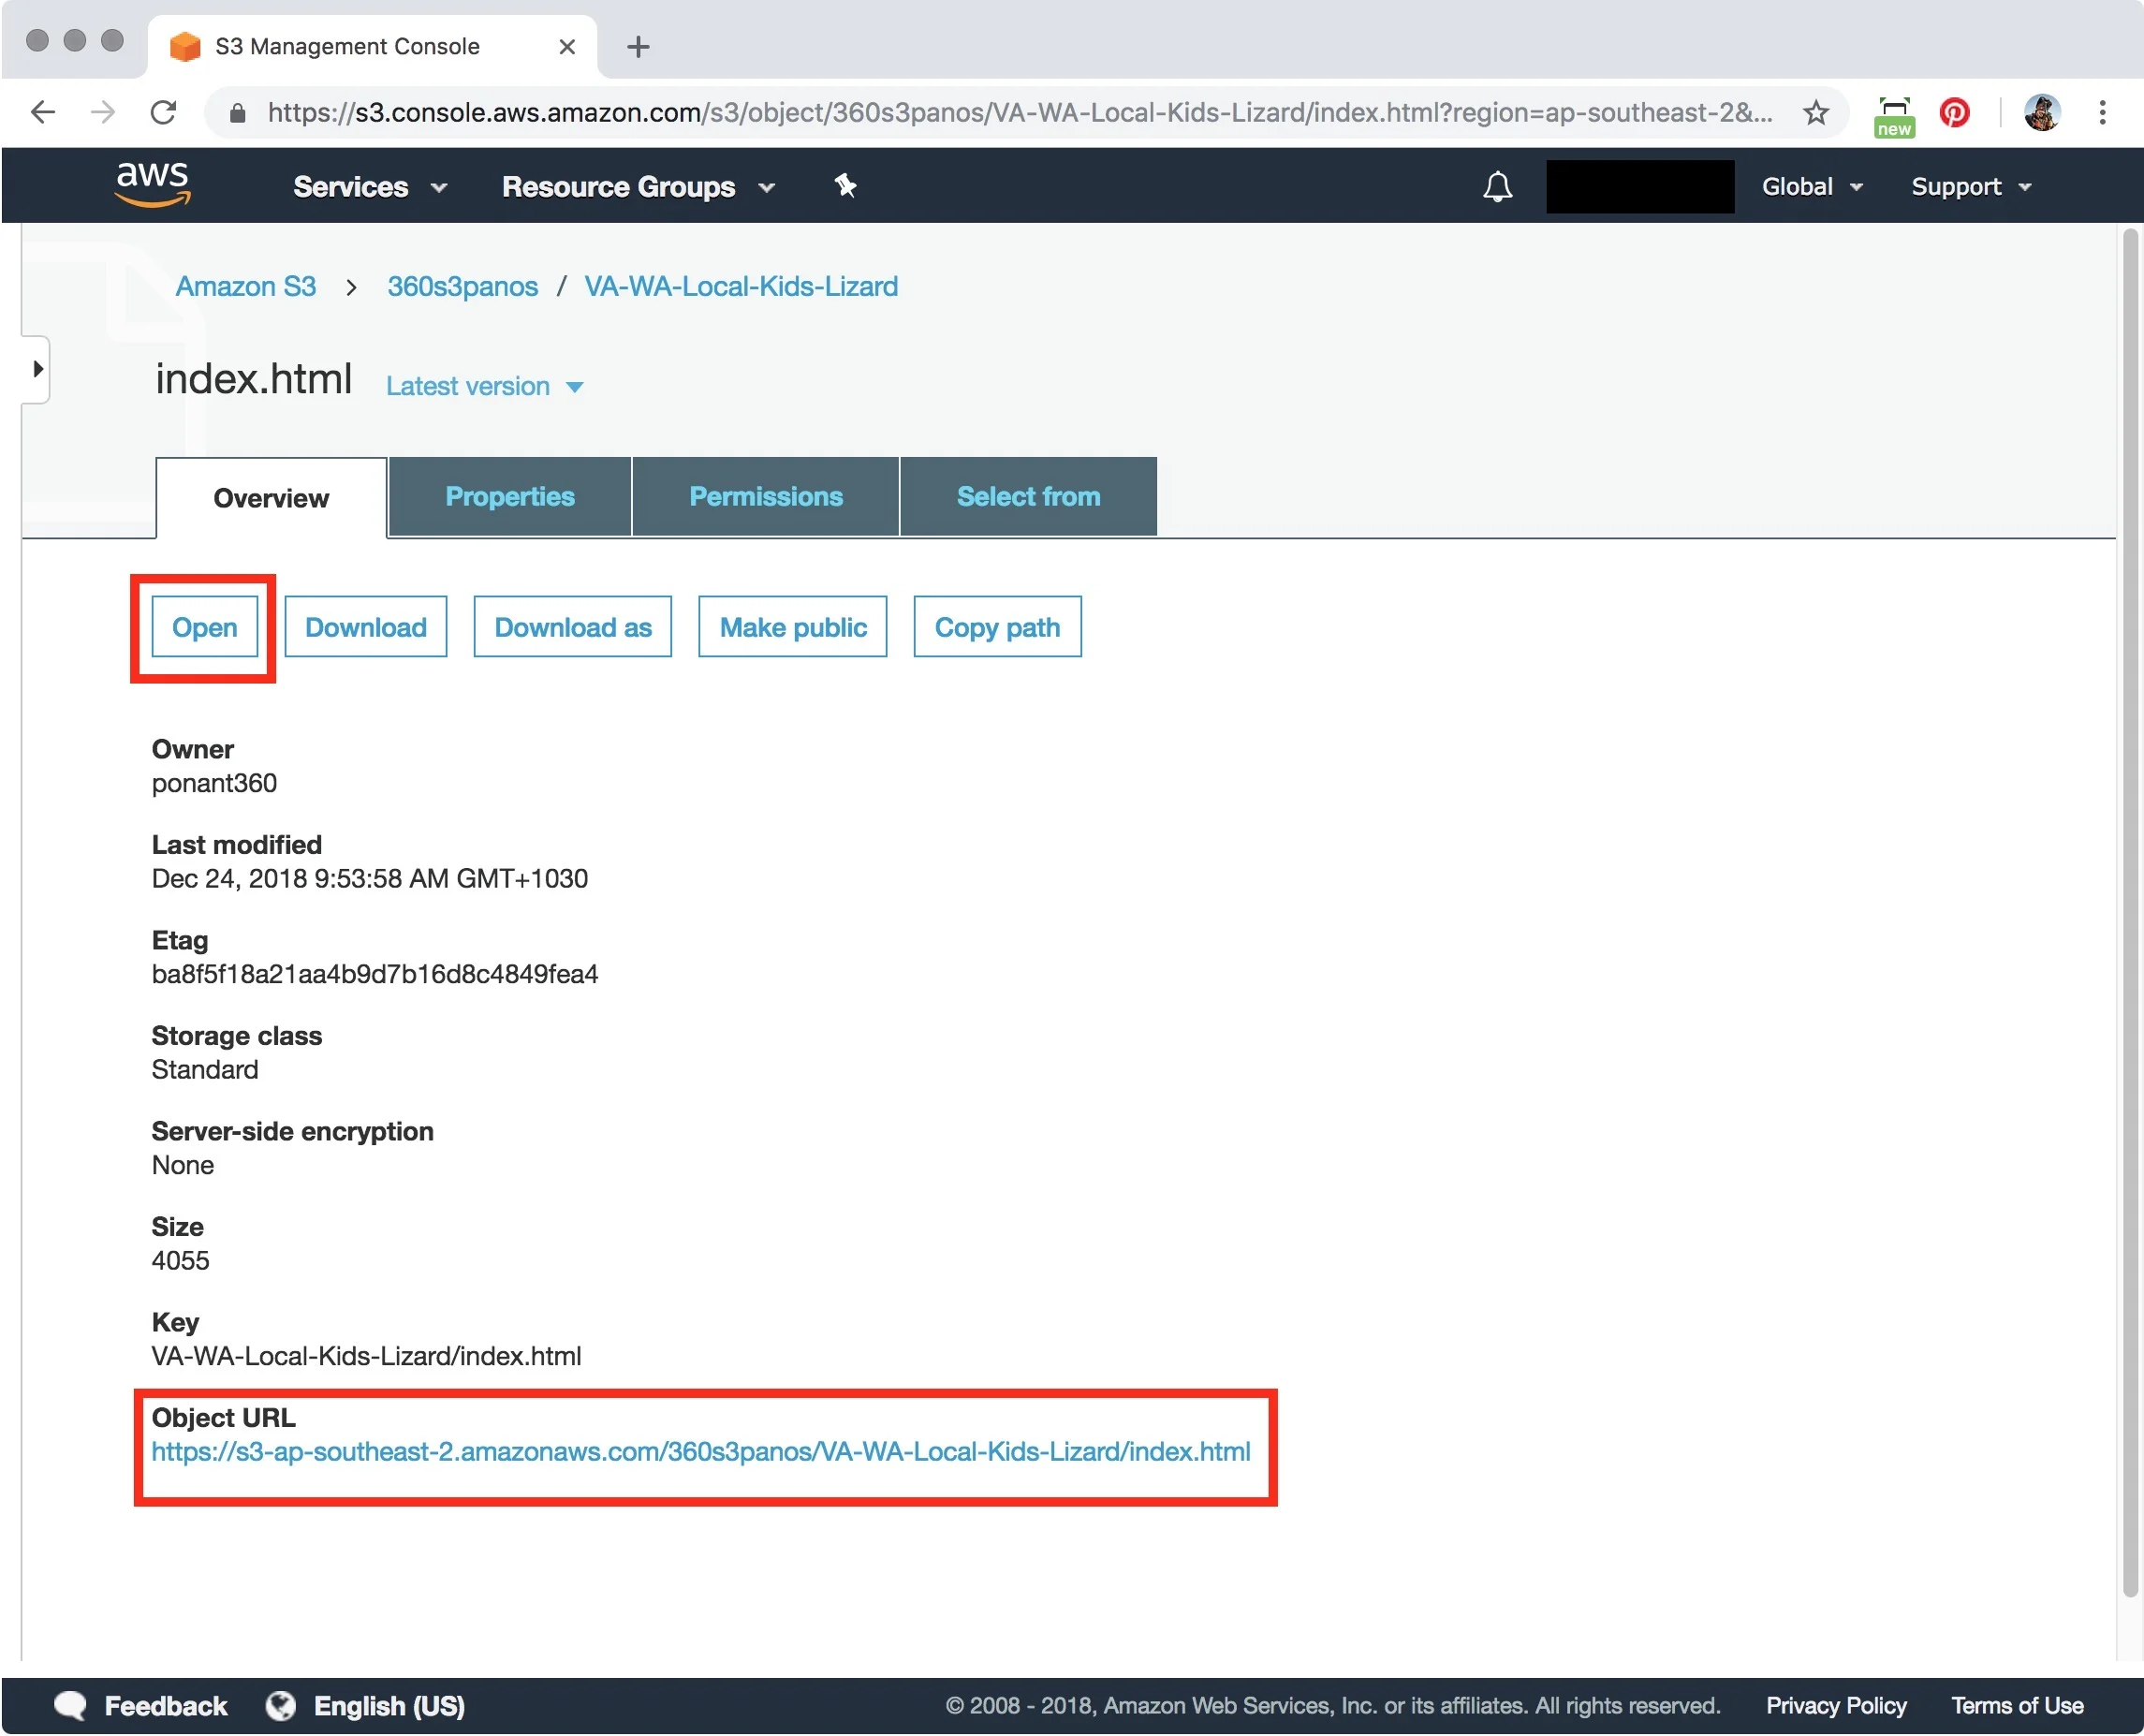Click the Make public button
Image resolution: width=2144 pixels, height=1736 pixels.
(x=793, y=627)
